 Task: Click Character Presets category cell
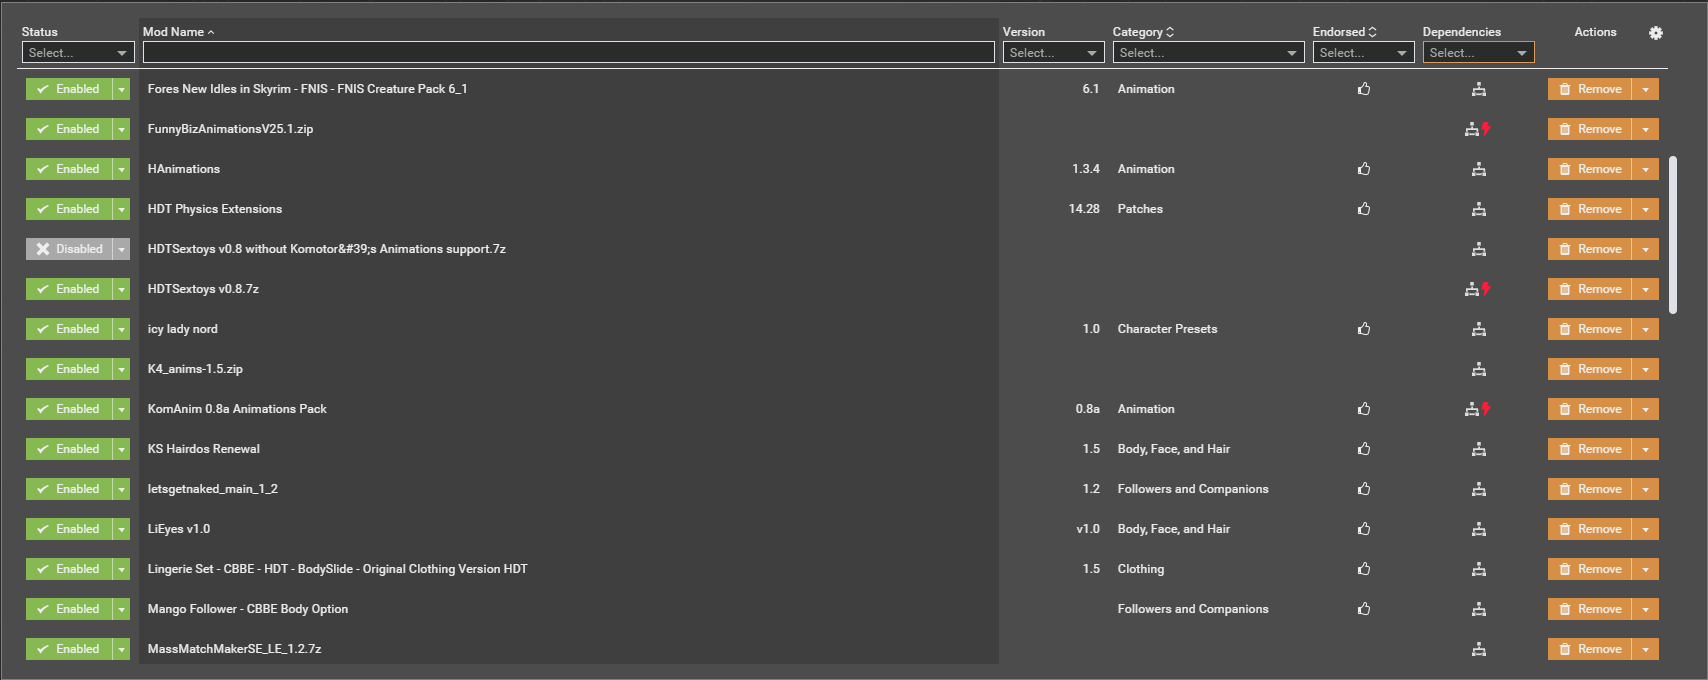1167,329
